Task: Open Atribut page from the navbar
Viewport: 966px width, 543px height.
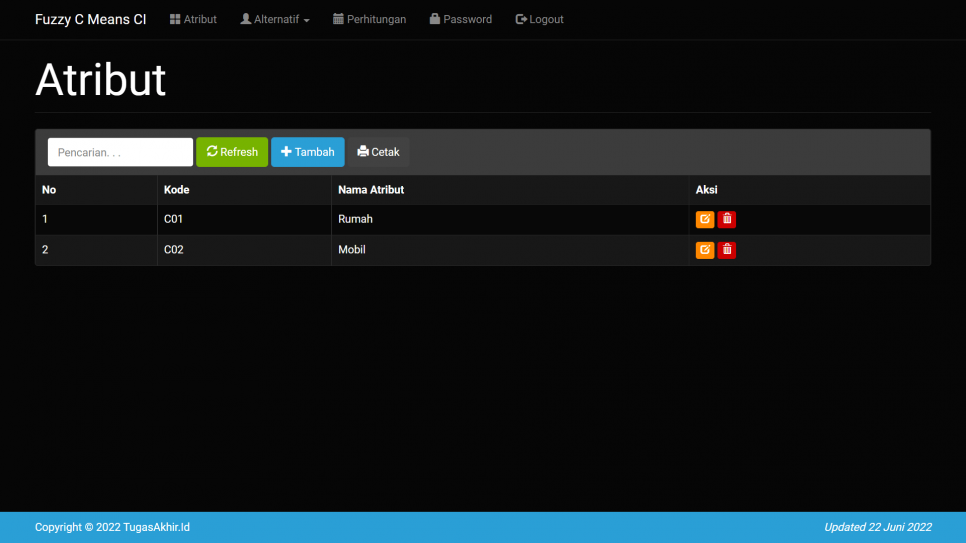Action: [x=193, y=19]
